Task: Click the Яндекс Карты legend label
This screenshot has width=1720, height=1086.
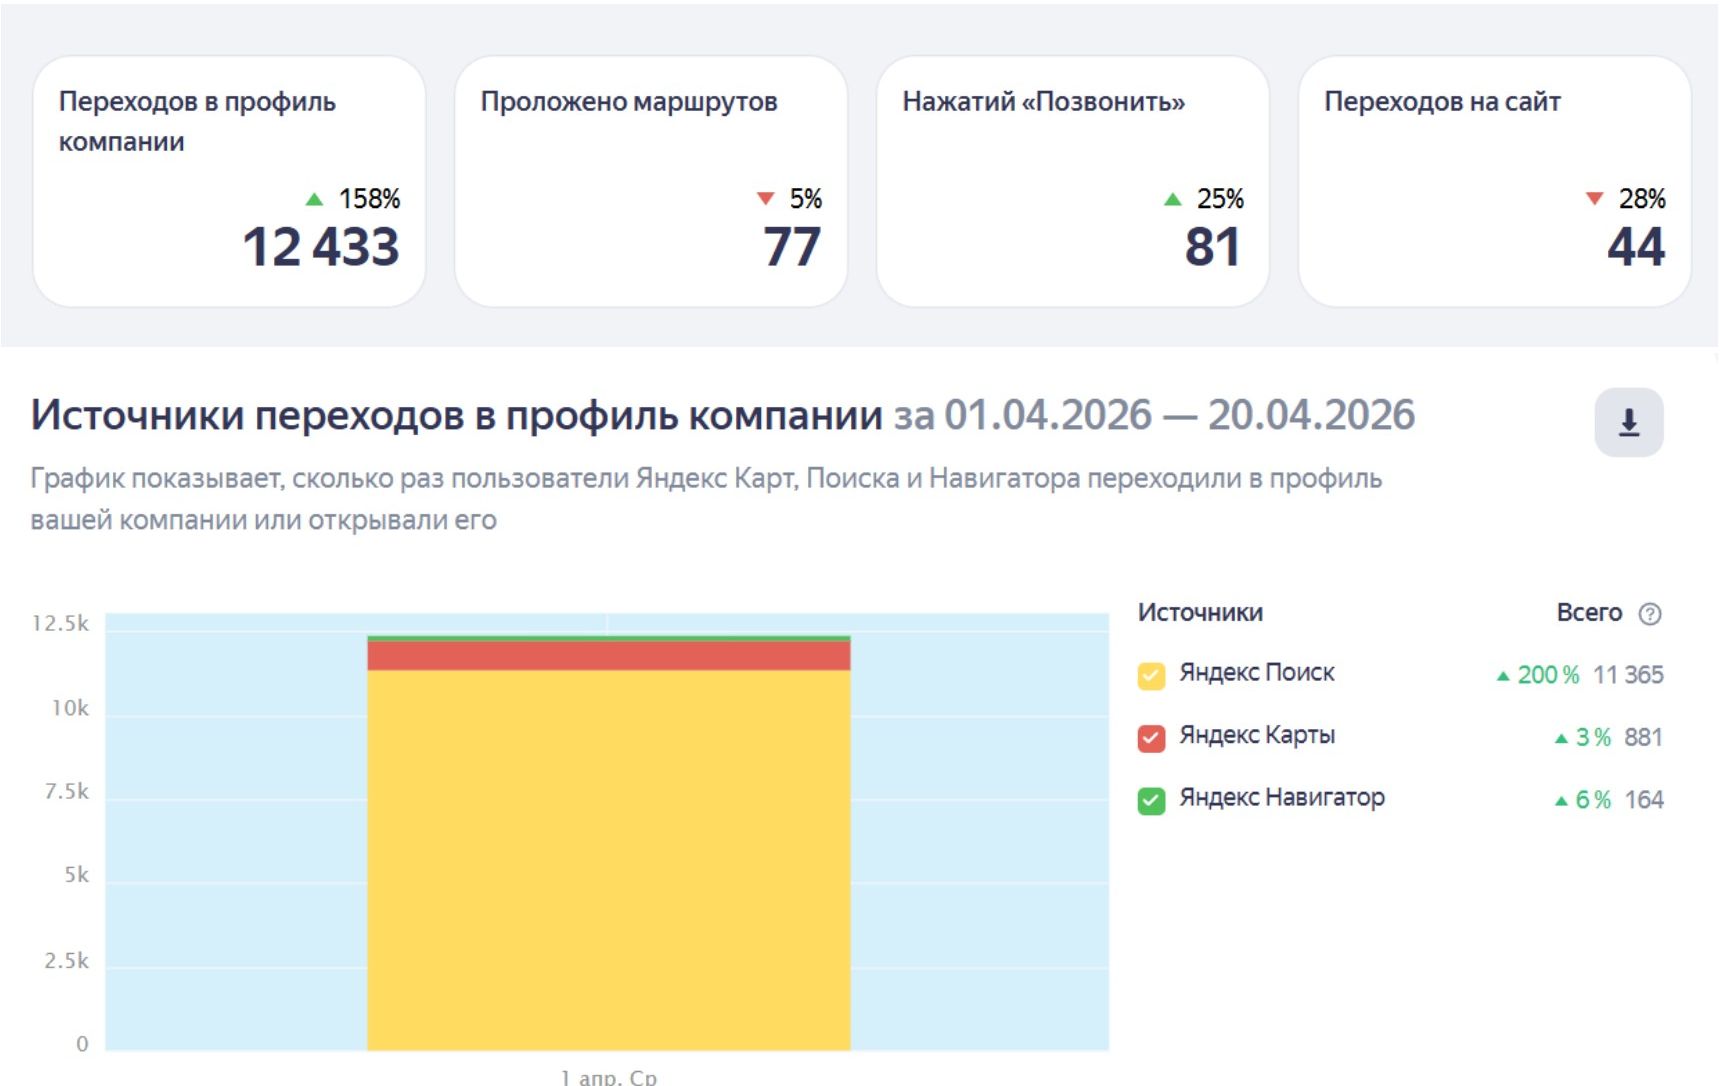Action: click(x=1257, y=735)
